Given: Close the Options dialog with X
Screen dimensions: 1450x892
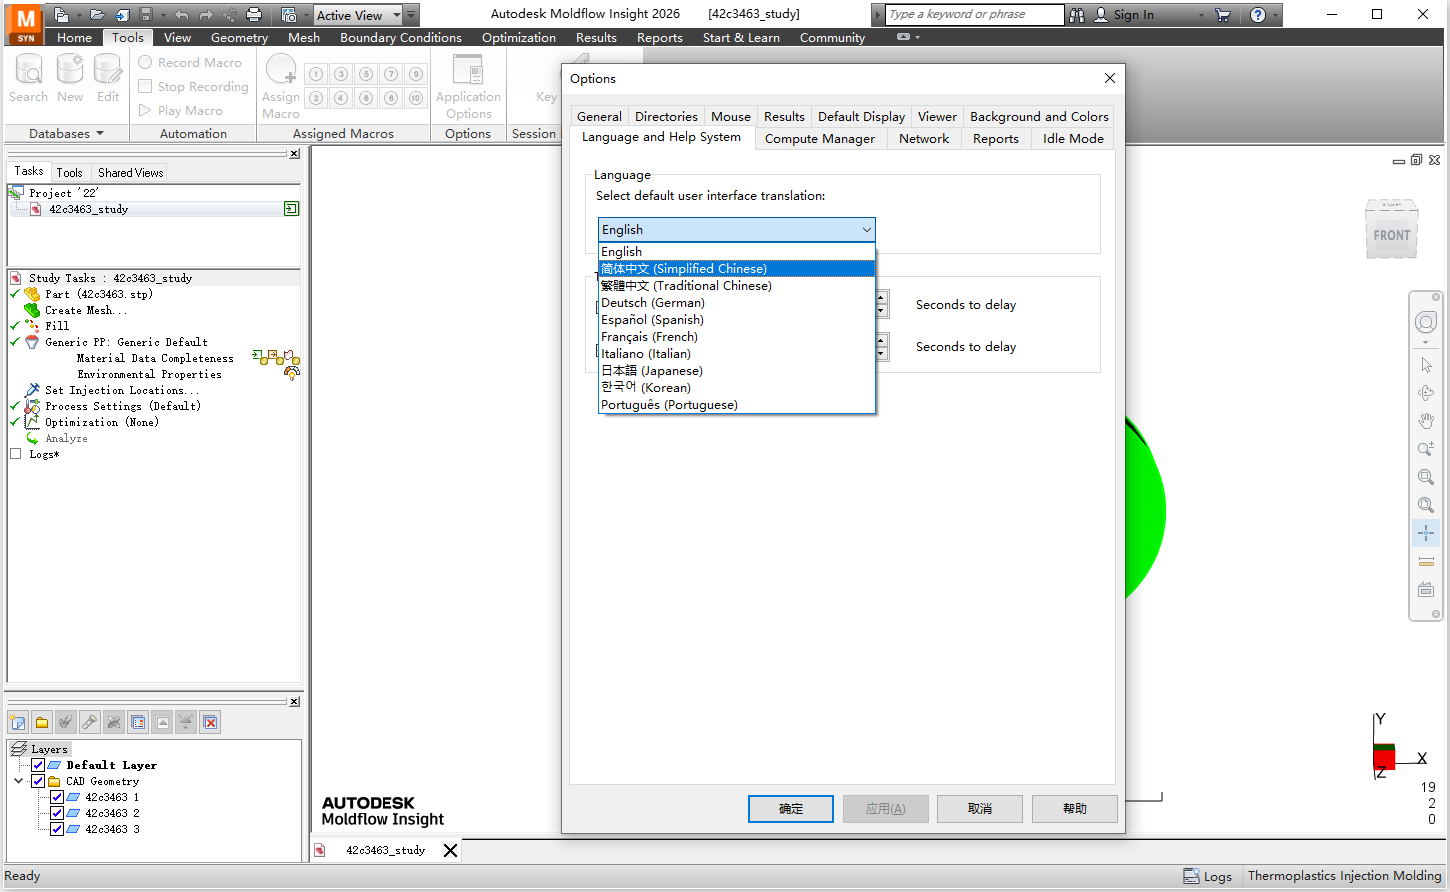Looking at the screenshot, I should click(1109, 78).
